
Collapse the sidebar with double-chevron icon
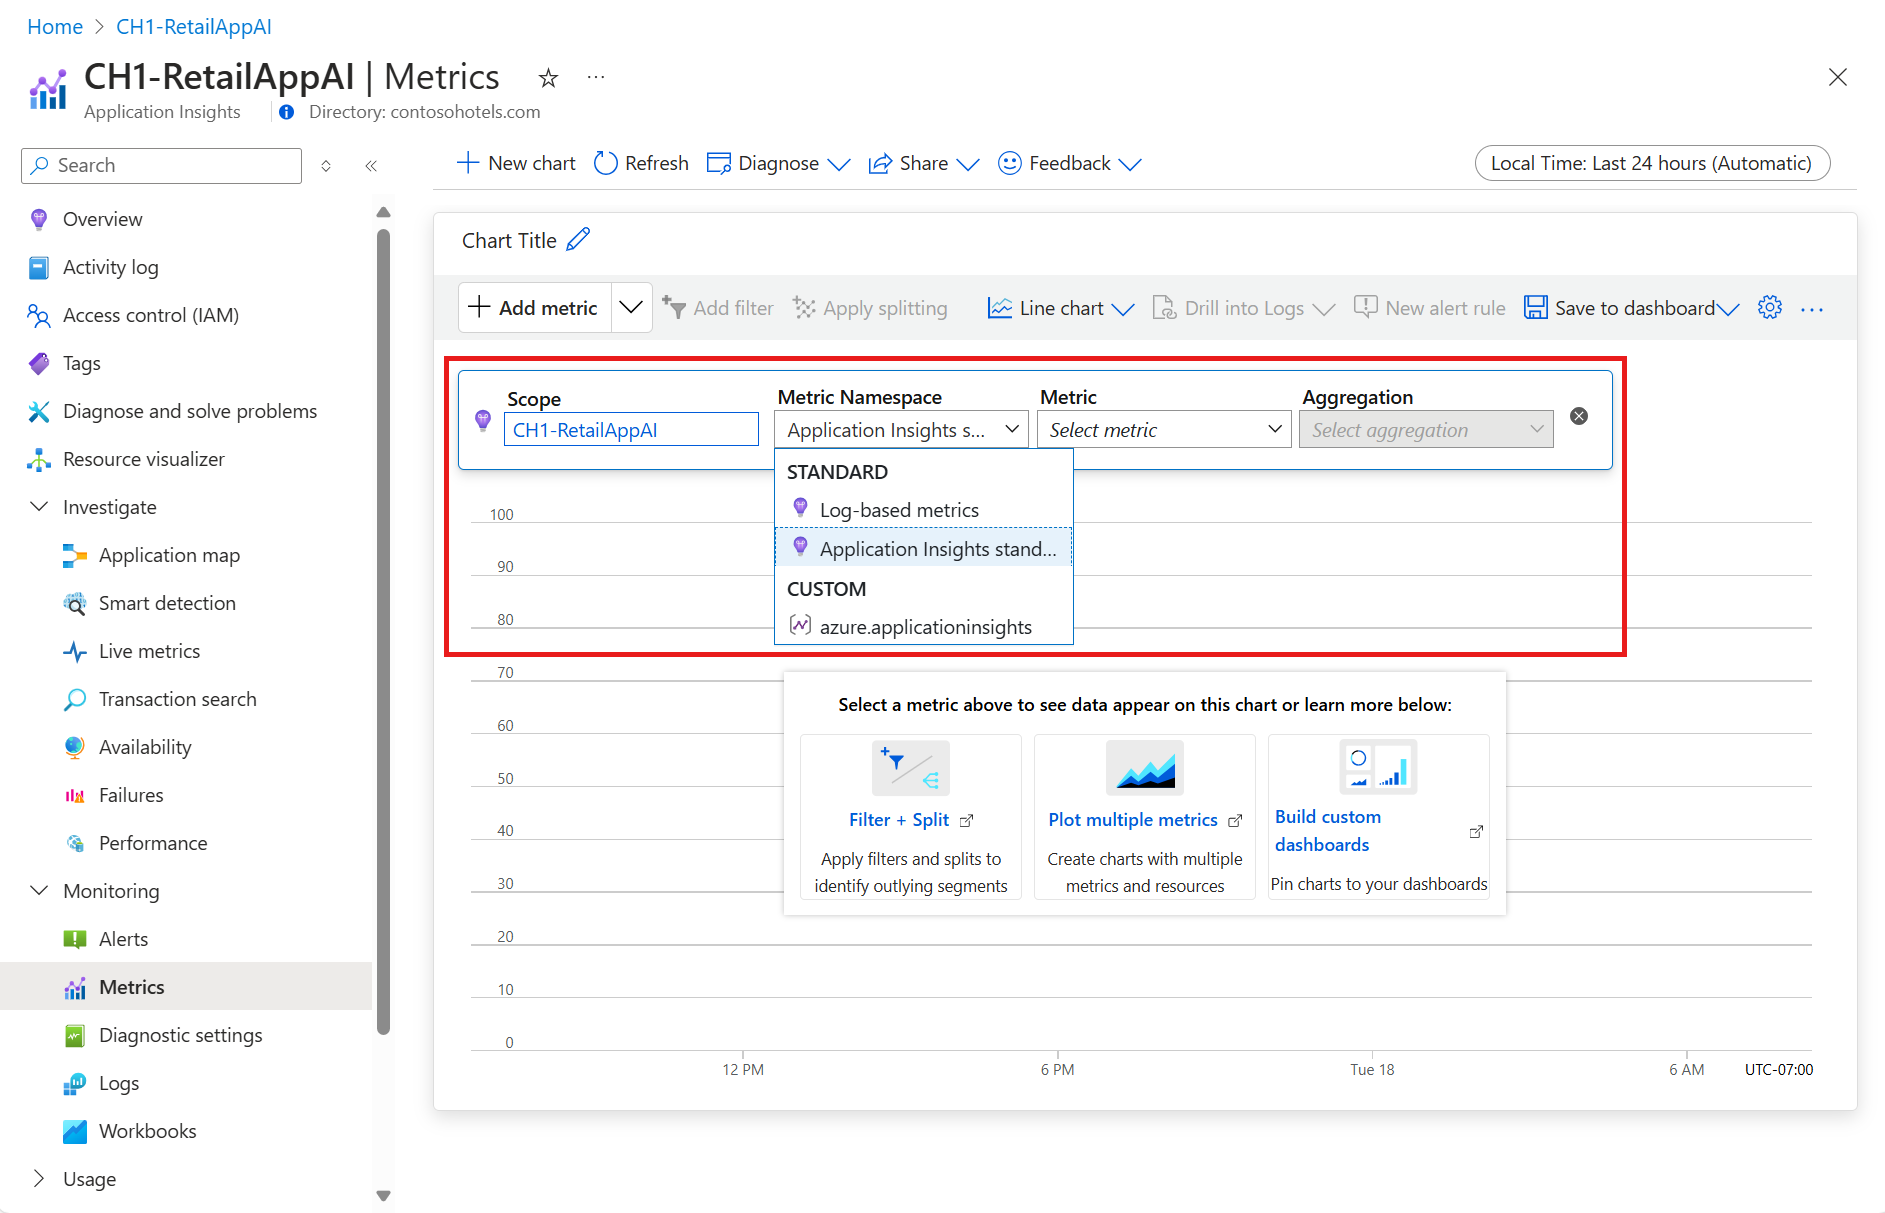coord(371,166)
